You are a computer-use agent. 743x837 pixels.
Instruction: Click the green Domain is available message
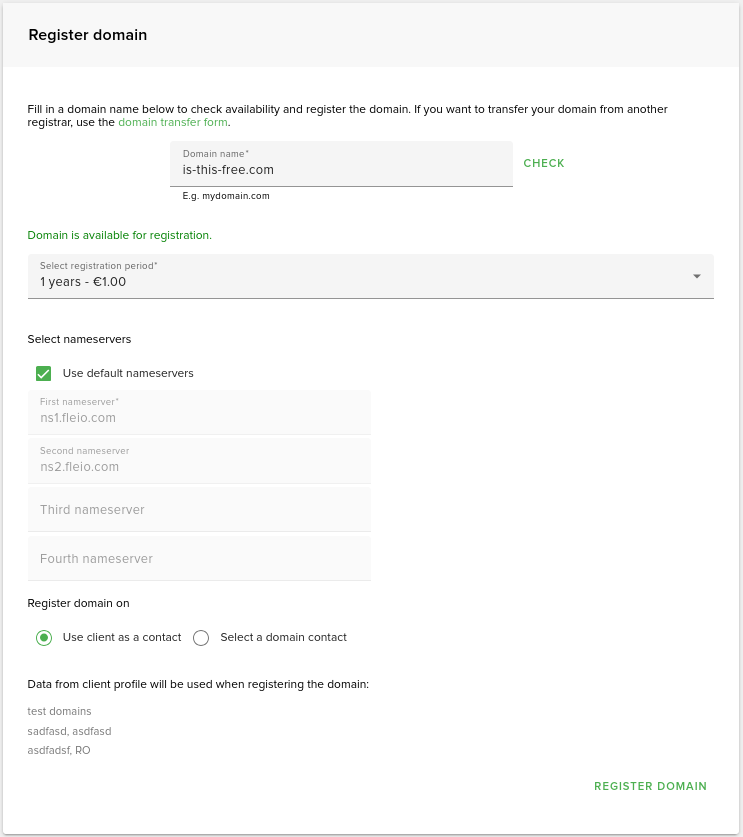[120, 235]
